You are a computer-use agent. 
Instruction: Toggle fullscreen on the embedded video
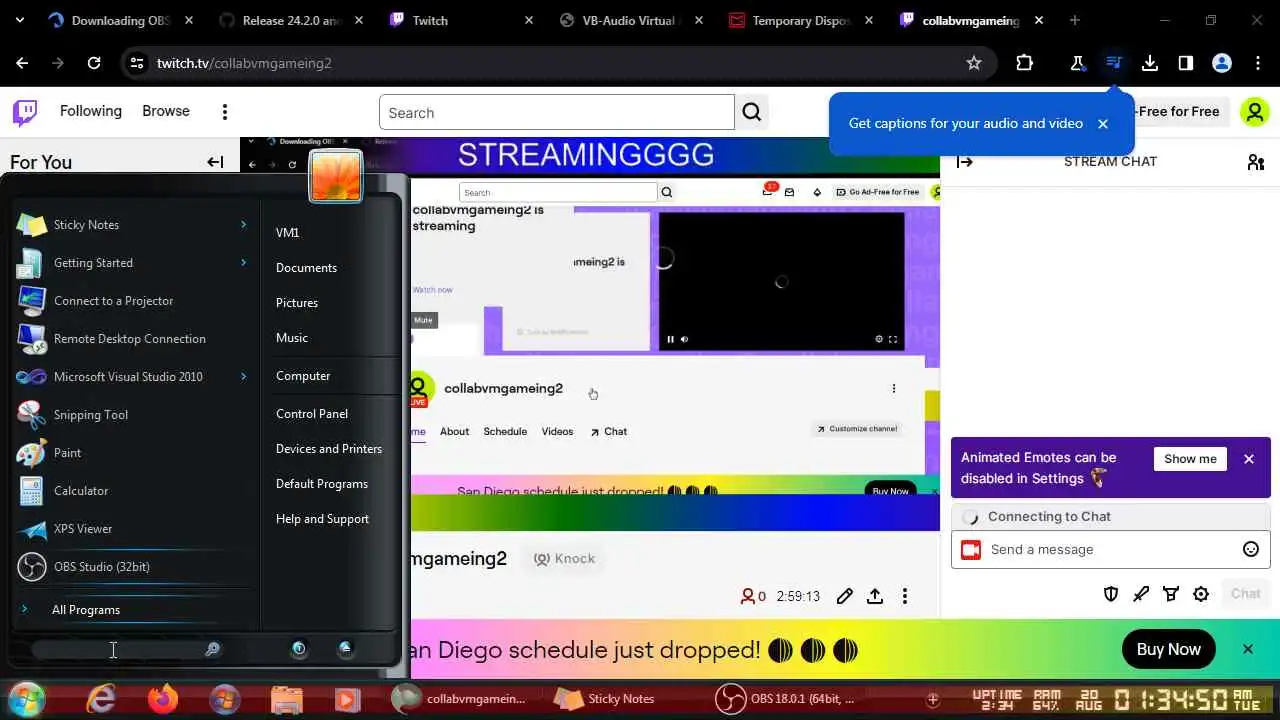coord(893,339)
